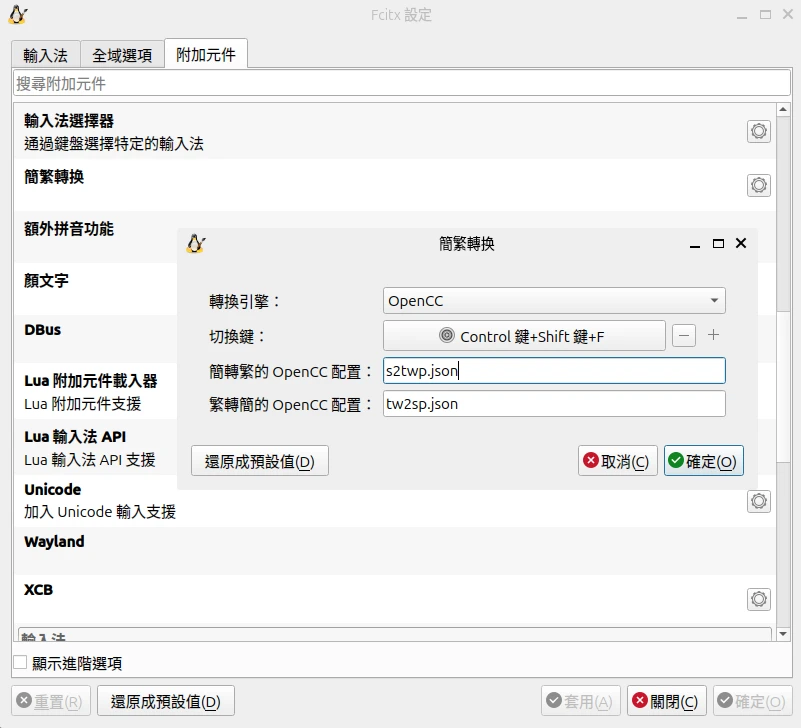Switch to the 全域選項 tab
The image size is (801, 728).
[122, 55]
